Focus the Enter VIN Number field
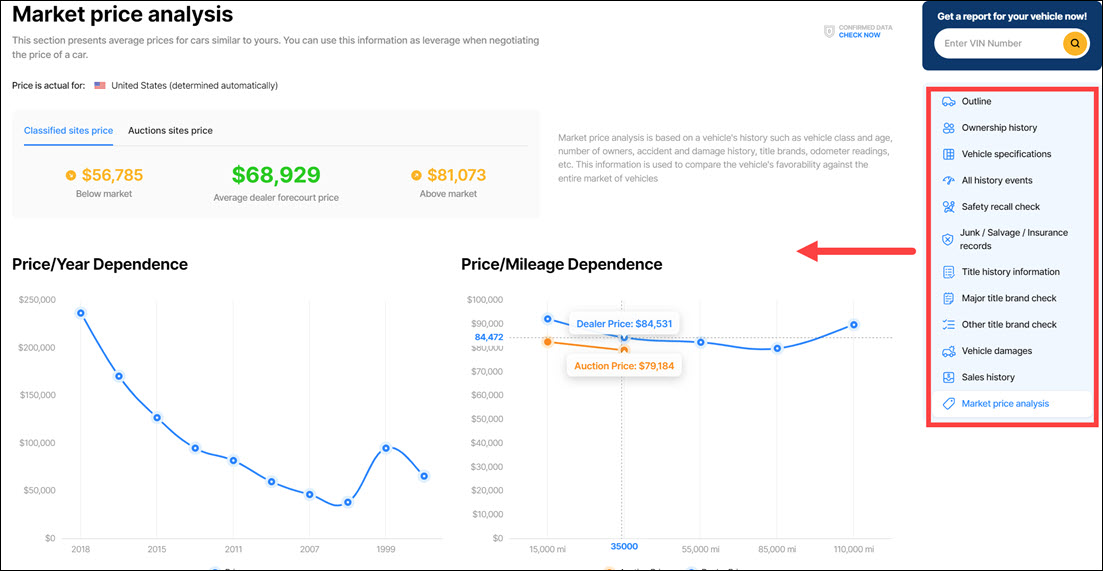1103x571 pixels. [x=1000, y=44]
